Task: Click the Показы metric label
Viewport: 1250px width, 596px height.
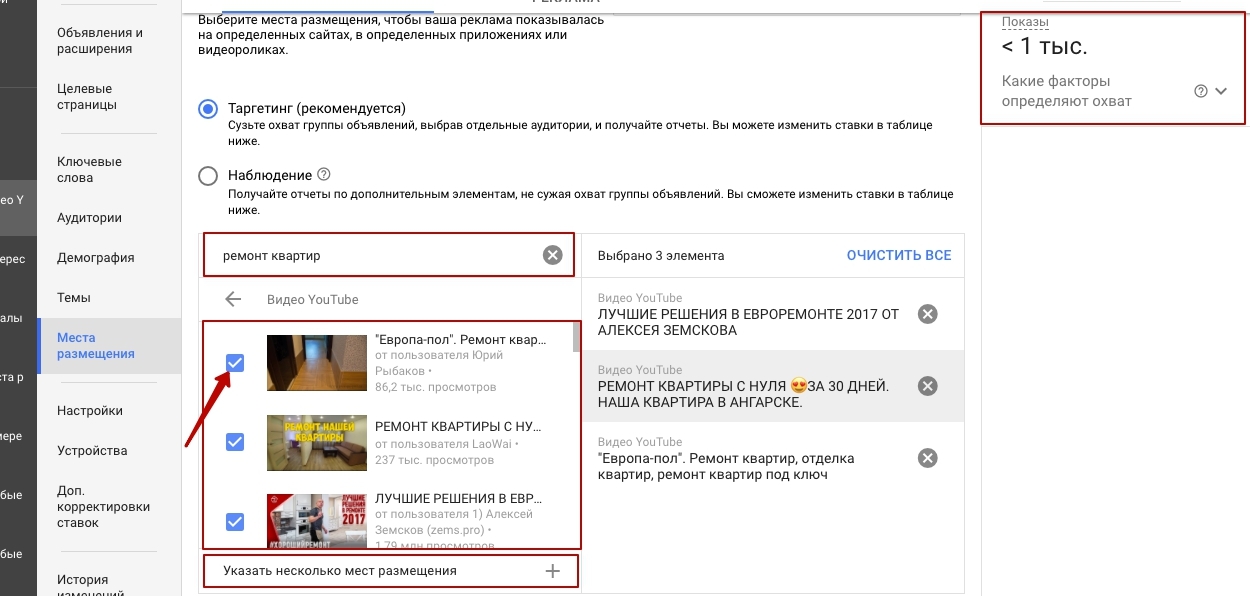Action: click(x=1025, y=21)
